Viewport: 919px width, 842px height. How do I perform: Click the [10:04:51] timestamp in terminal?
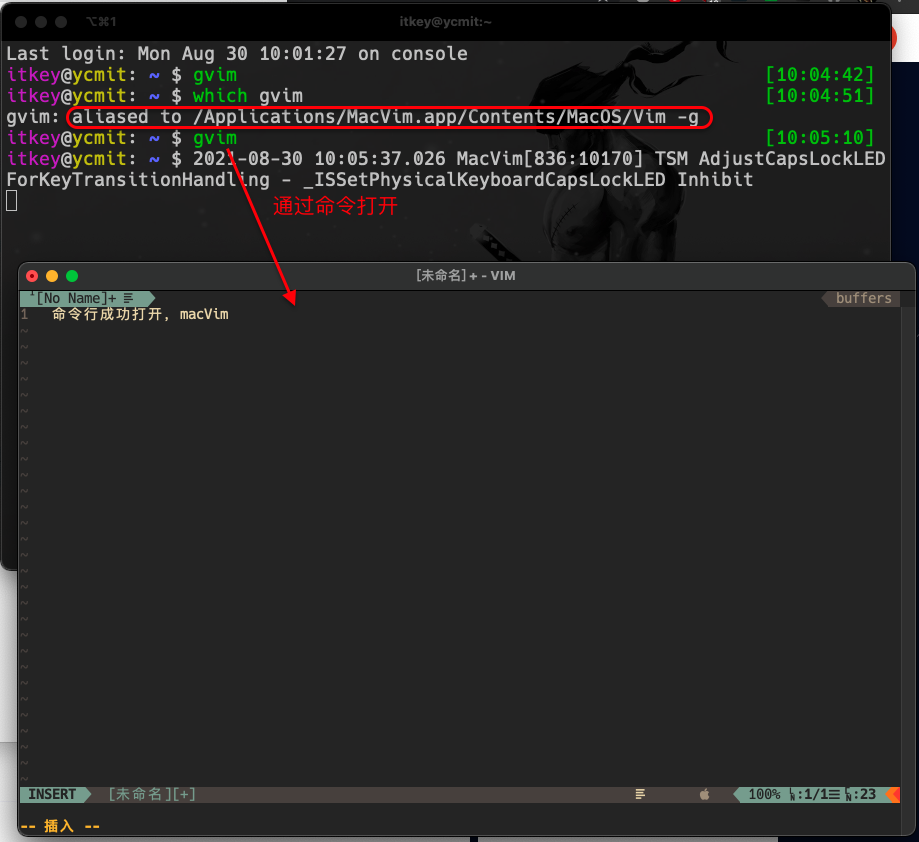click(x=819, y=96)
